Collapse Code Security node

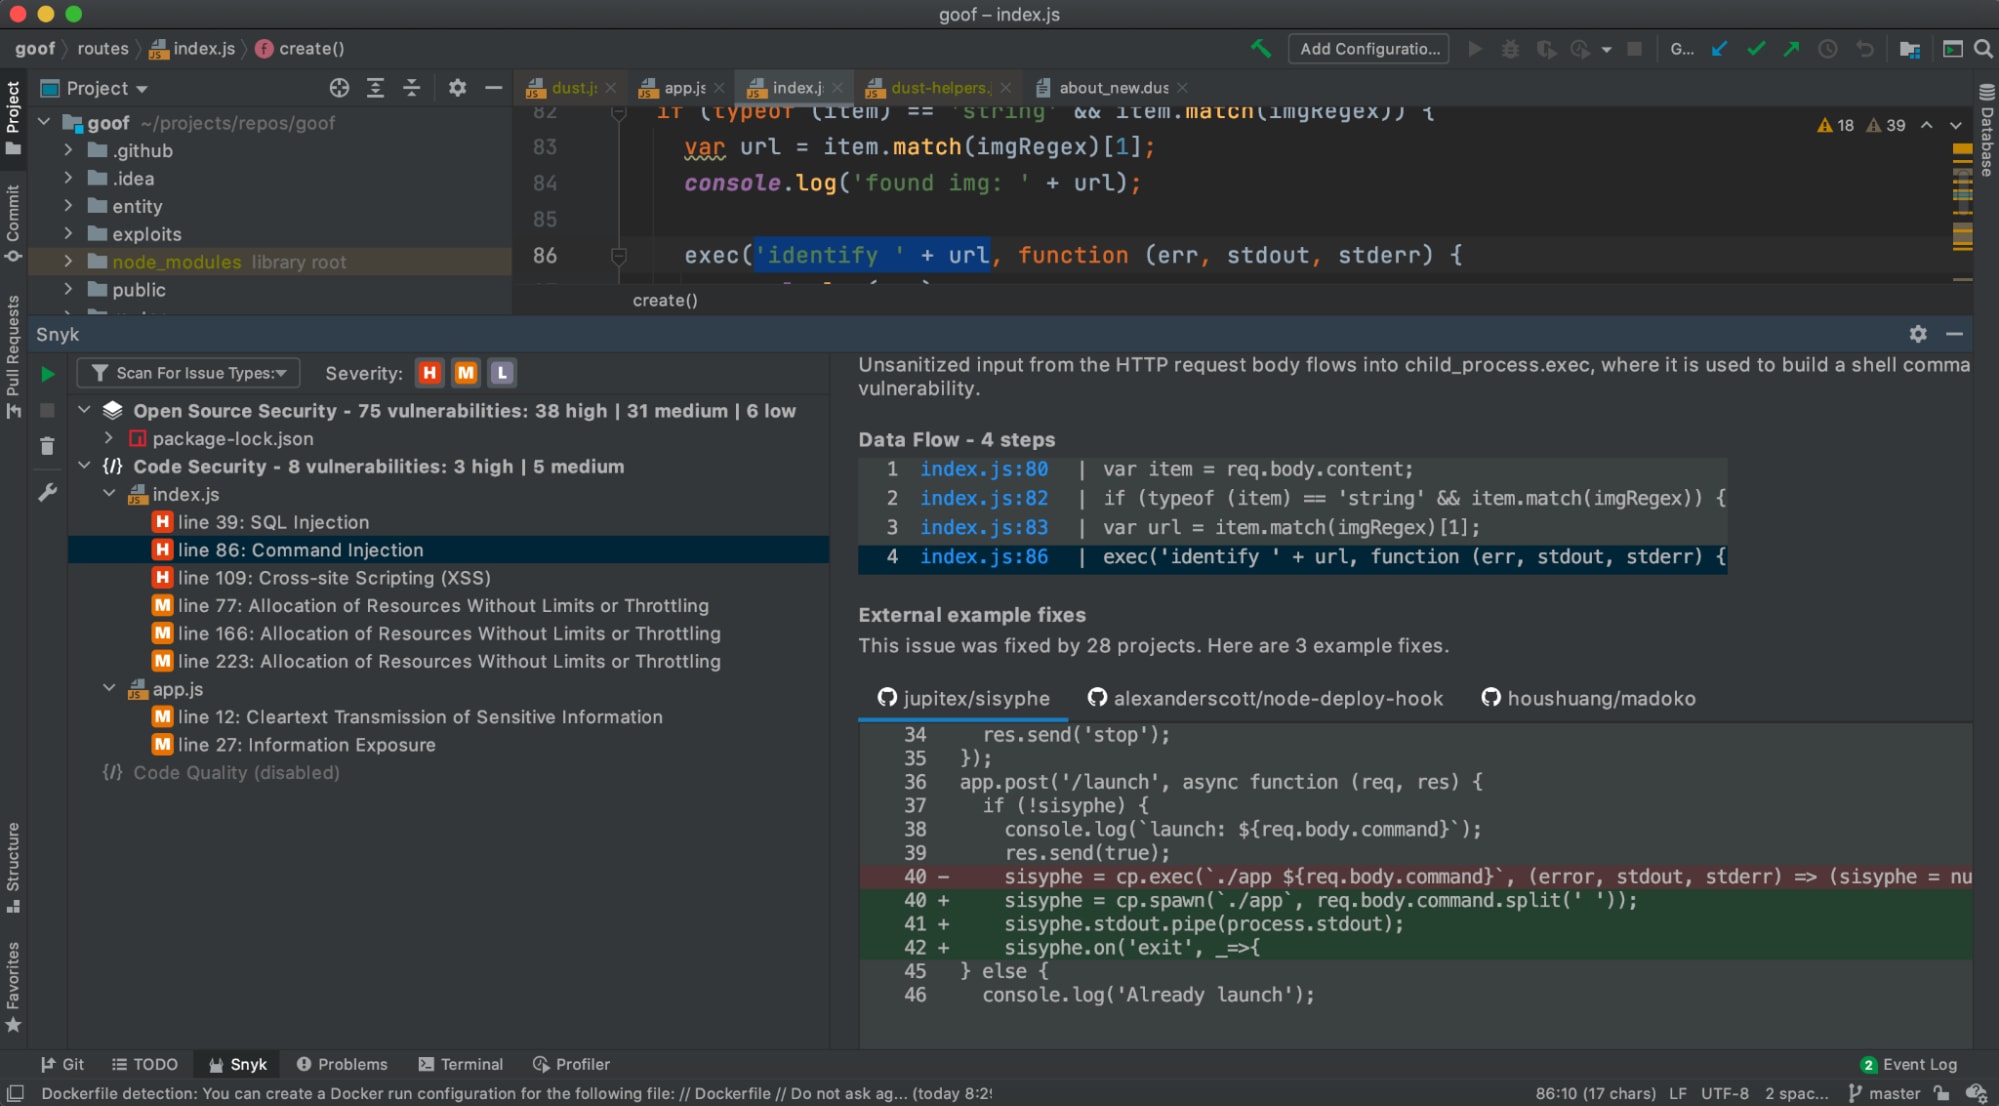(85, 466)
